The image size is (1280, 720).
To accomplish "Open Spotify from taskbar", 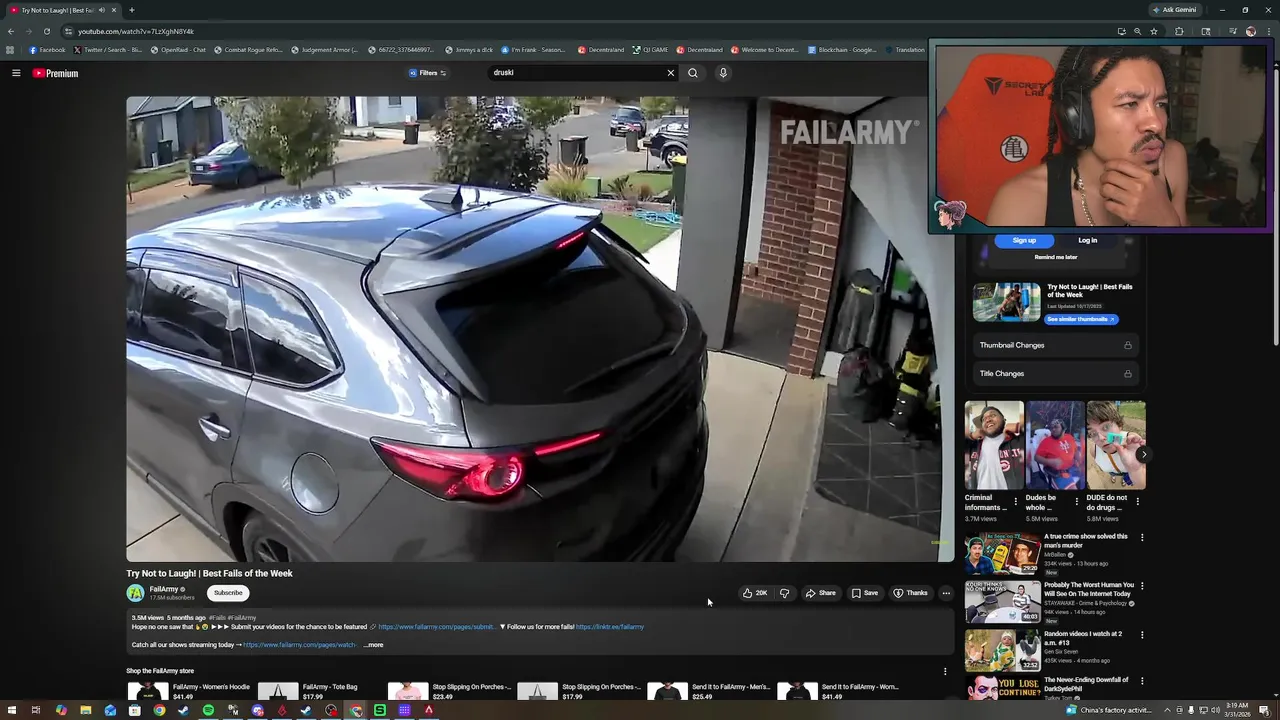I will [208, 710].
